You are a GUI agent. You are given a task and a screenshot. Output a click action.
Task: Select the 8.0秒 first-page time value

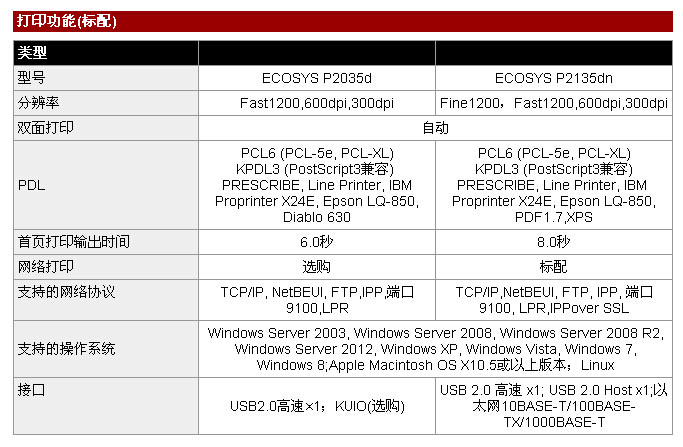[x=553, y=242]
